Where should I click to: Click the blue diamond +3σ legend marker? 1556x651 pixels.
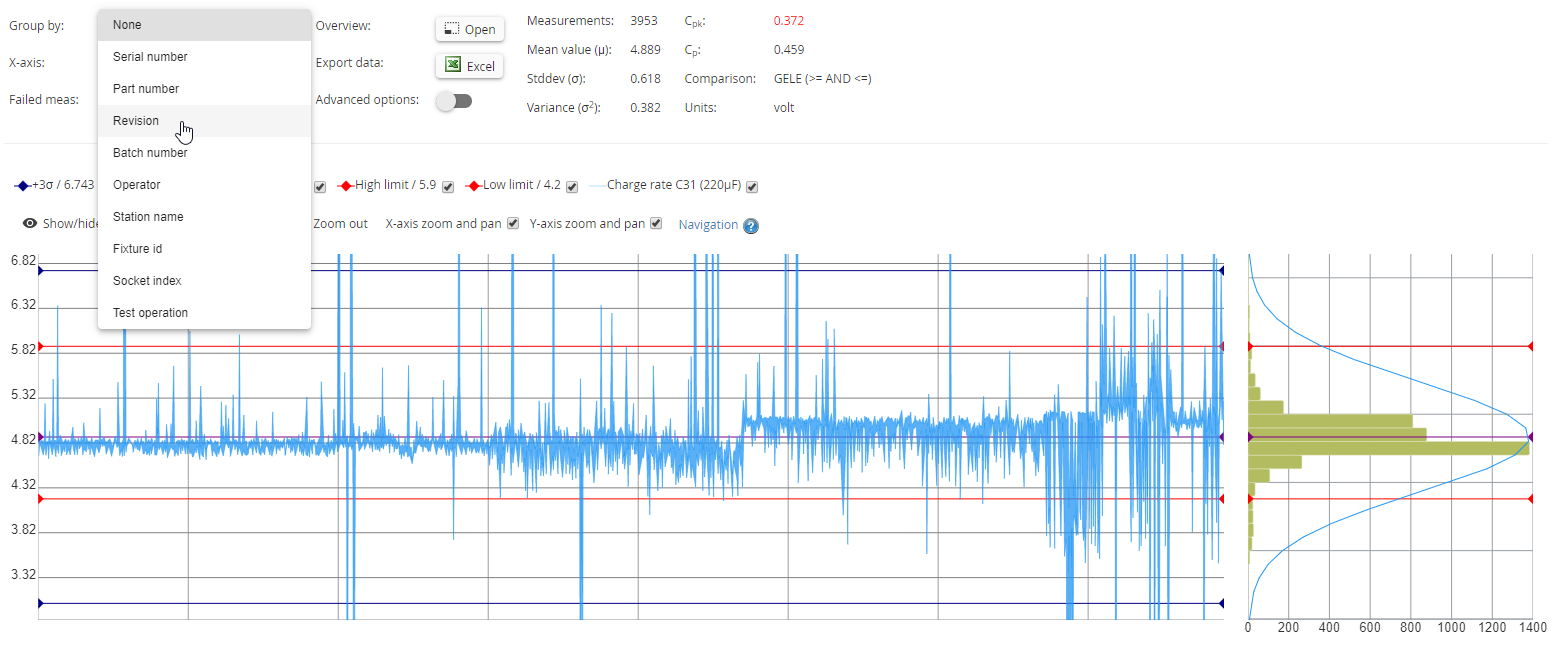(x=22, y=186)
